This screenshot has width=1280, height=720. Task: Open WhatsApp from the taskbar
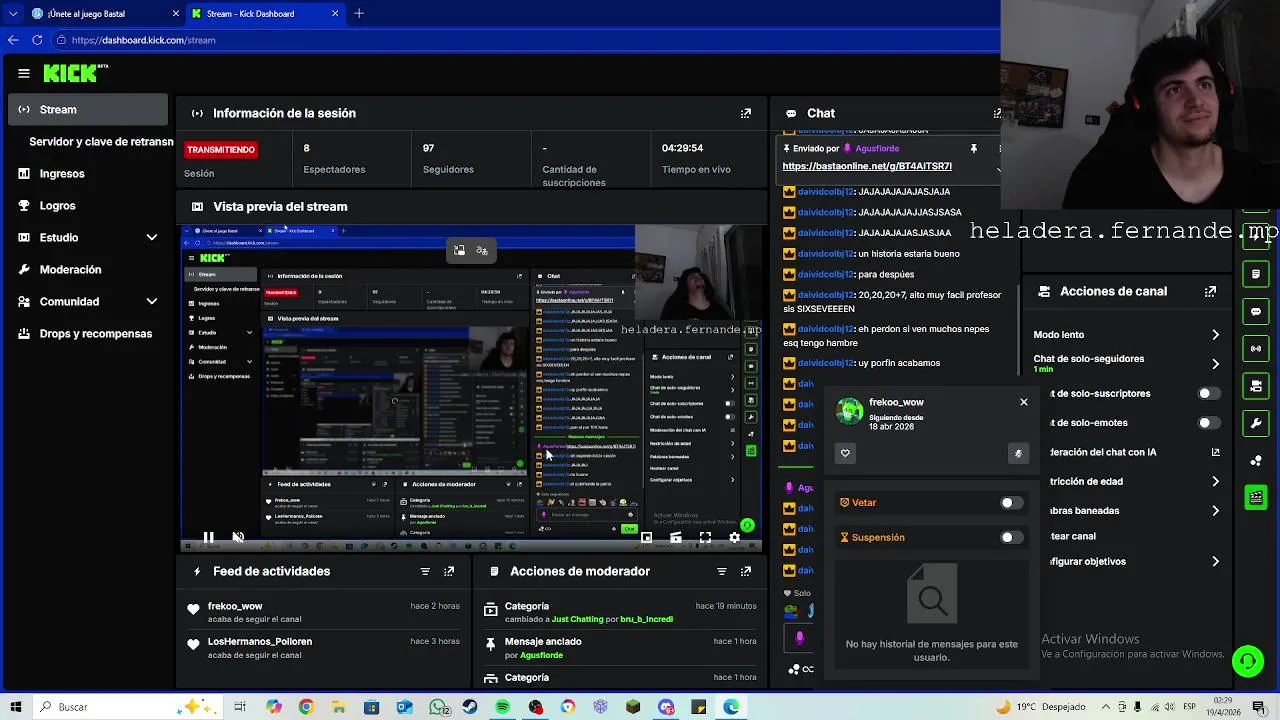[x=438, y=707]
